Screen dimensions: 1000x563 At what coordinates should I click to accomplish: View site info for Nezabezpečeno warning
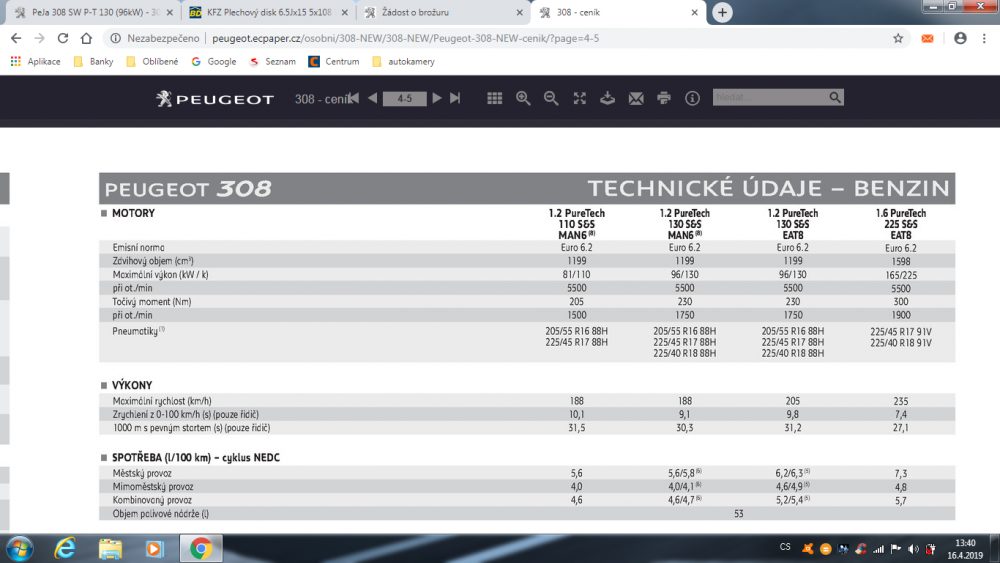pyautogui.click(x=155, y=38)
